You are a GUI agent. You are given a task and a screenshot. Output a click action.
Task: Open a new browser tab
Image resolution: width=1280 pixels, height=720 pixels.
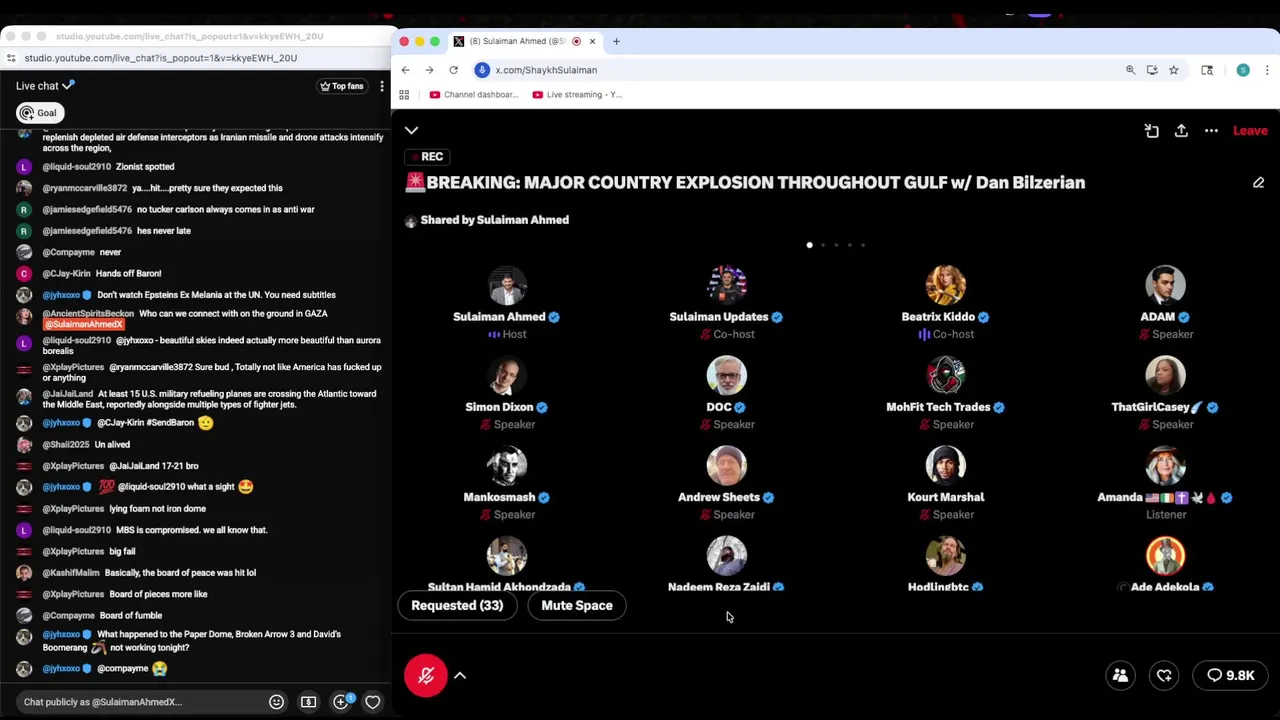click(616, 41)
